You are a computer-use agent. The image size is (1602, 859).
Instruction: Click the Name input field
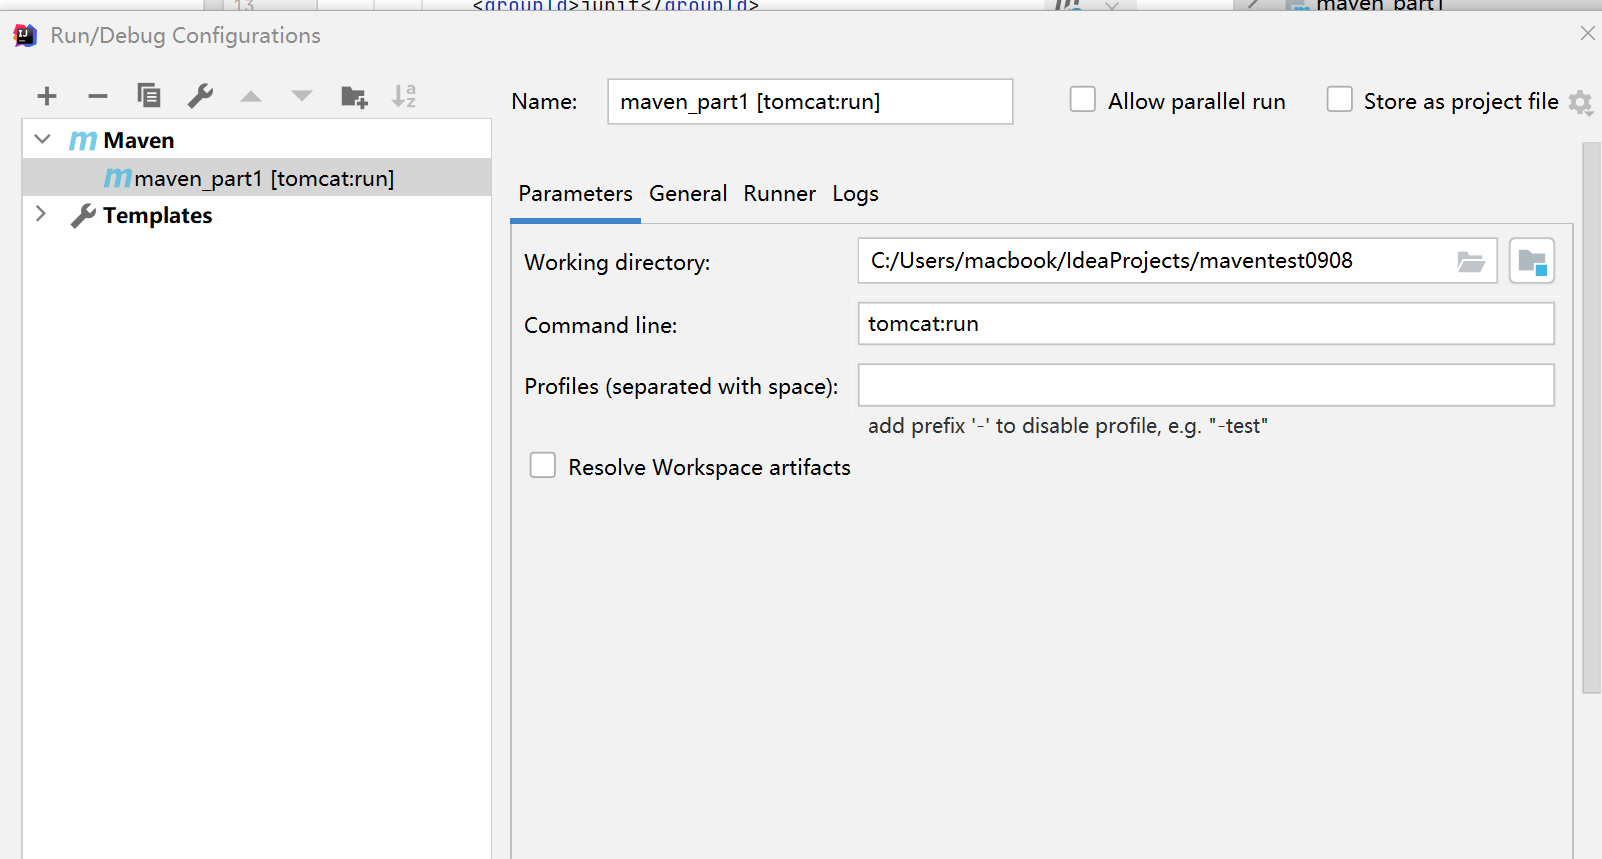[x=810, y=101]
